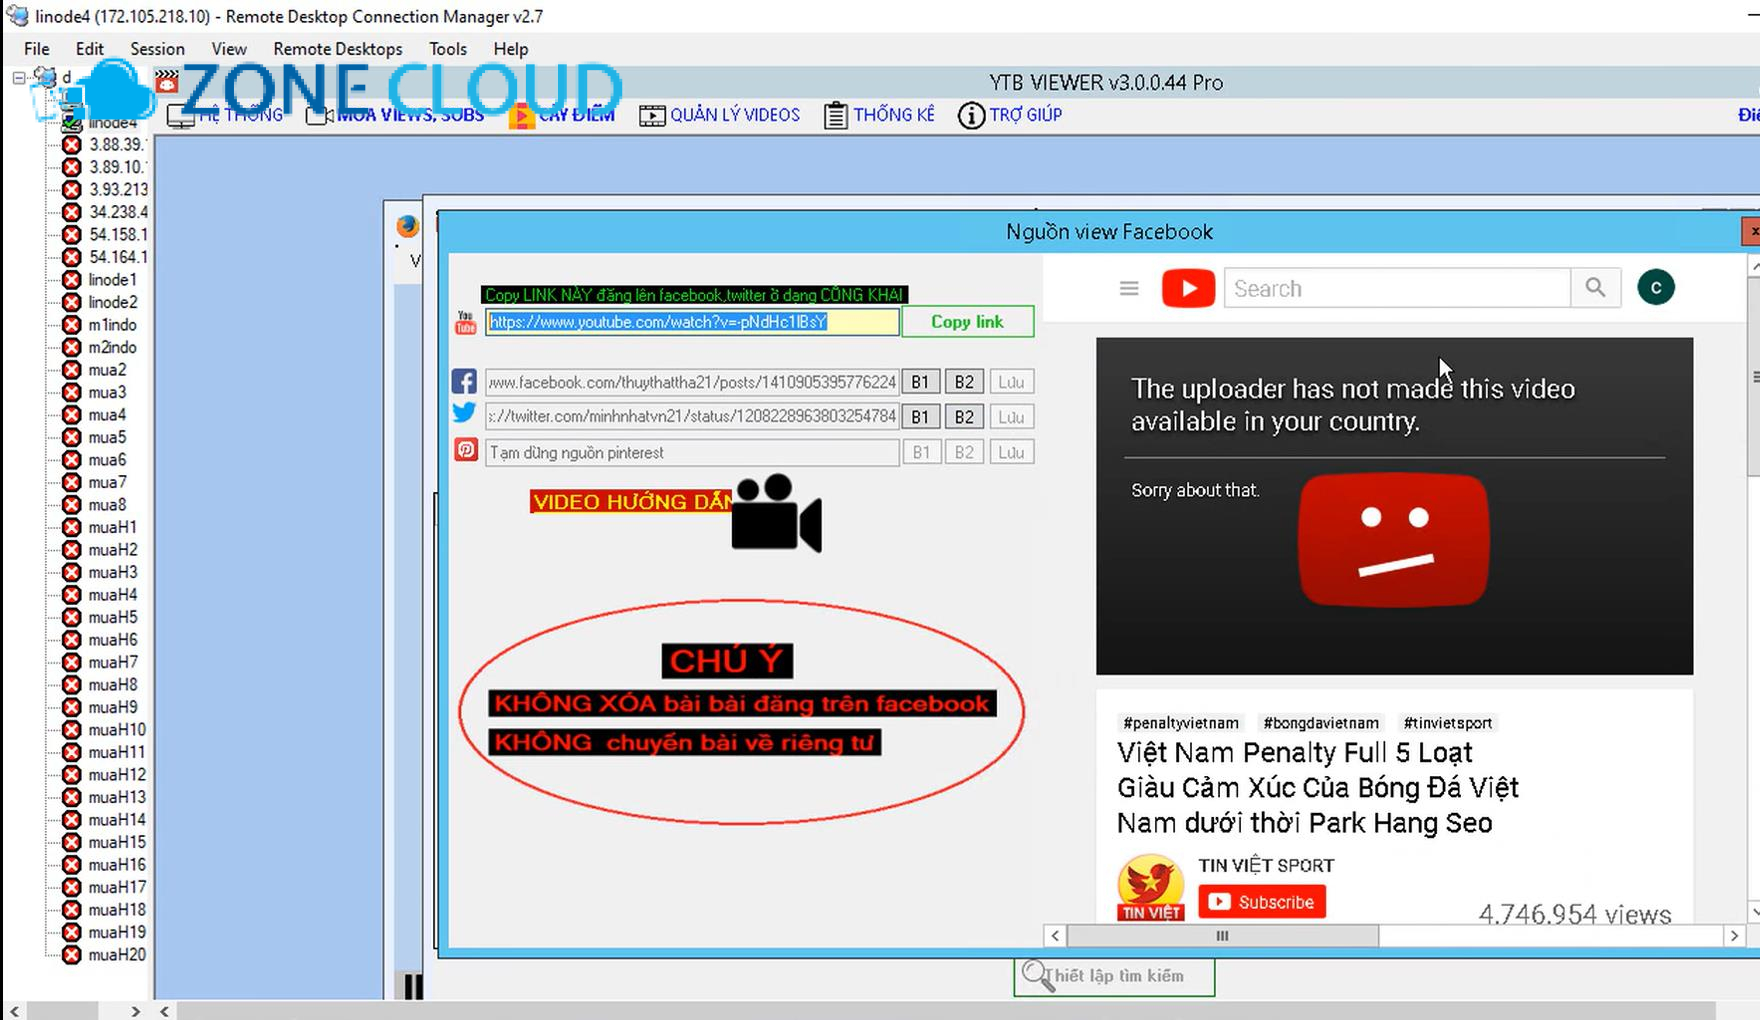This screenshot has height=1020, width=1760.
Task: Open QUẢN LÝ VIDEOS panel icon
Action: [651, 114]
